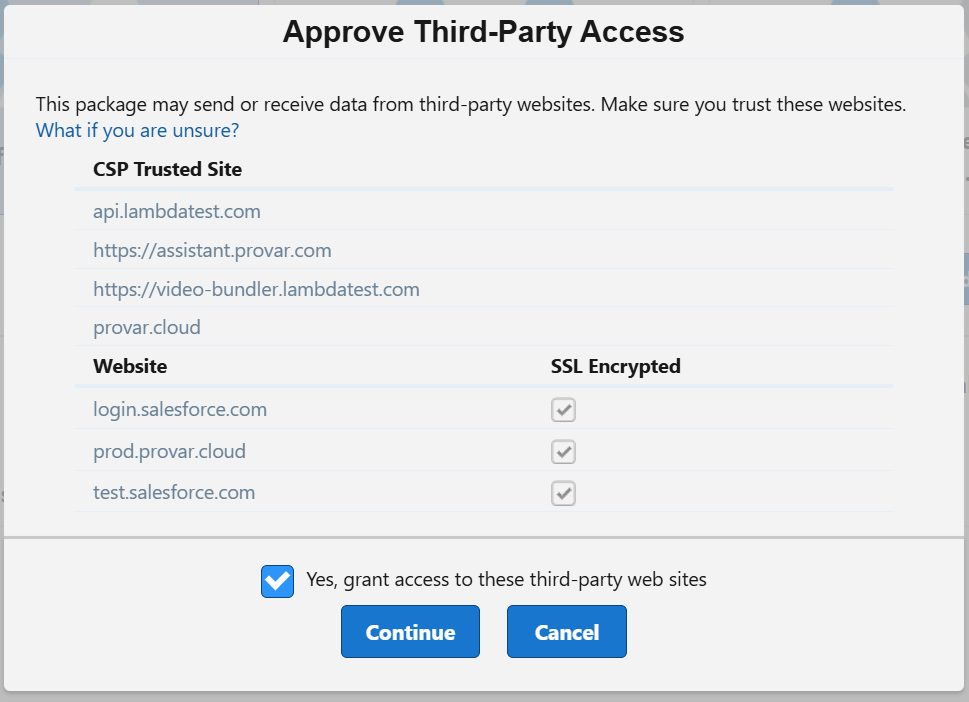Image resolution: width=969 pixels, height=702 pixels.
Task: Click the Approve Third-Party Access title
Action: click(483, 32)
